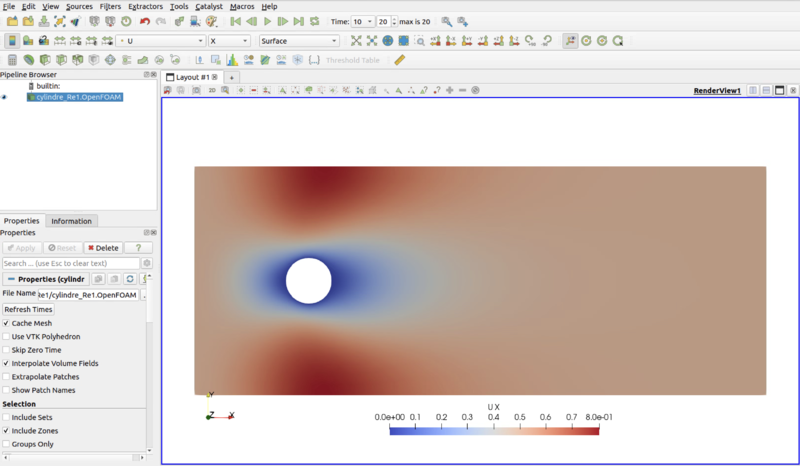The image size is (800, 466).
Task: Click the yellow Ruler icon
Action: pos(399,60)
